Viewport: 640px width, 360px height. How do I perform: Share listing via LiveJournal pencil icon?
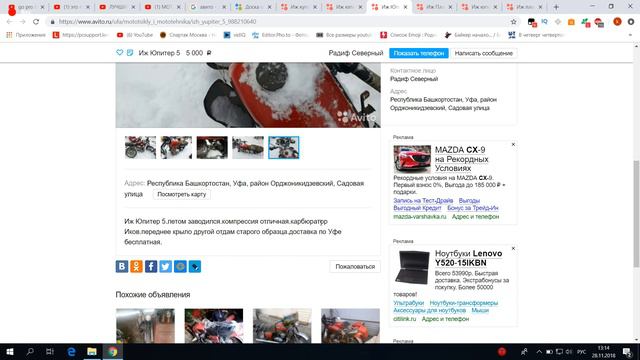tap(195, 267)
